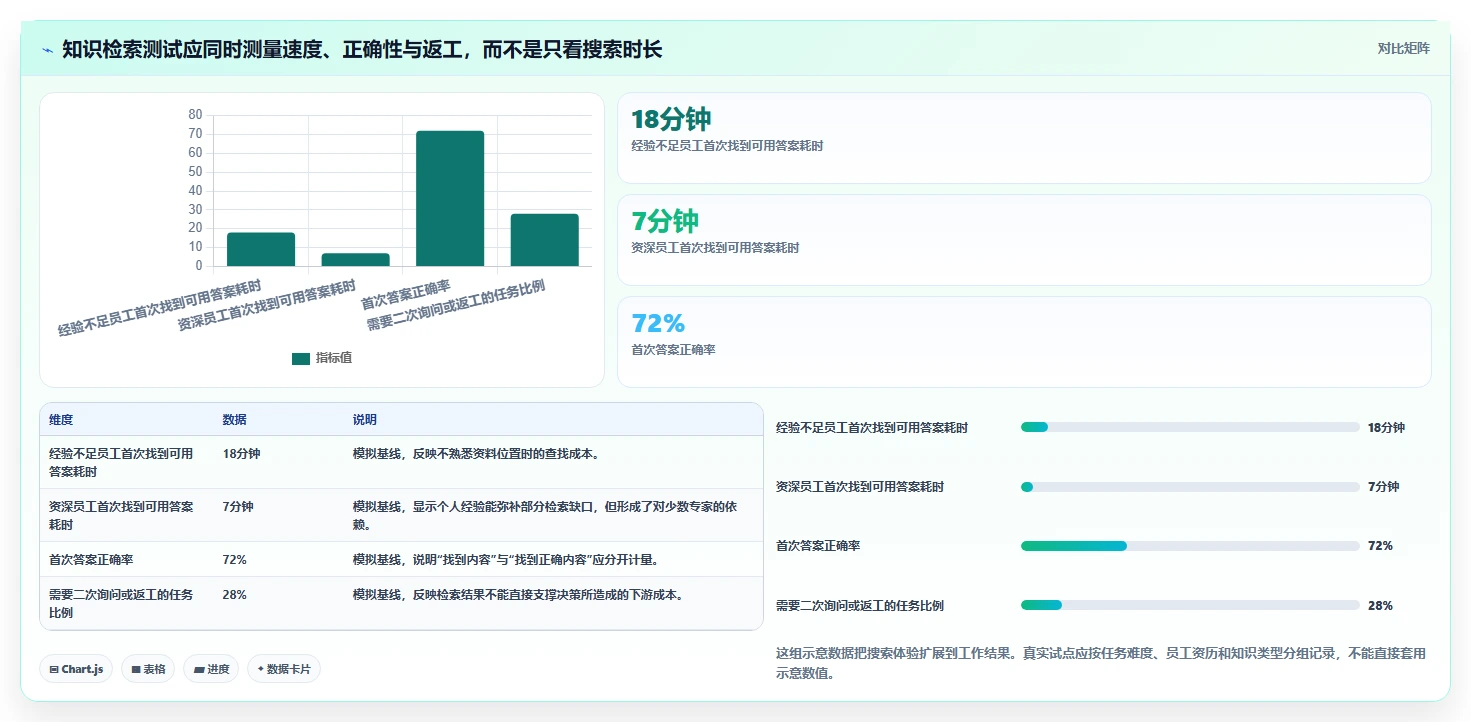Click the 28% value beside its progress bar
This screenshot has width=1471, height=722.
1380,605
